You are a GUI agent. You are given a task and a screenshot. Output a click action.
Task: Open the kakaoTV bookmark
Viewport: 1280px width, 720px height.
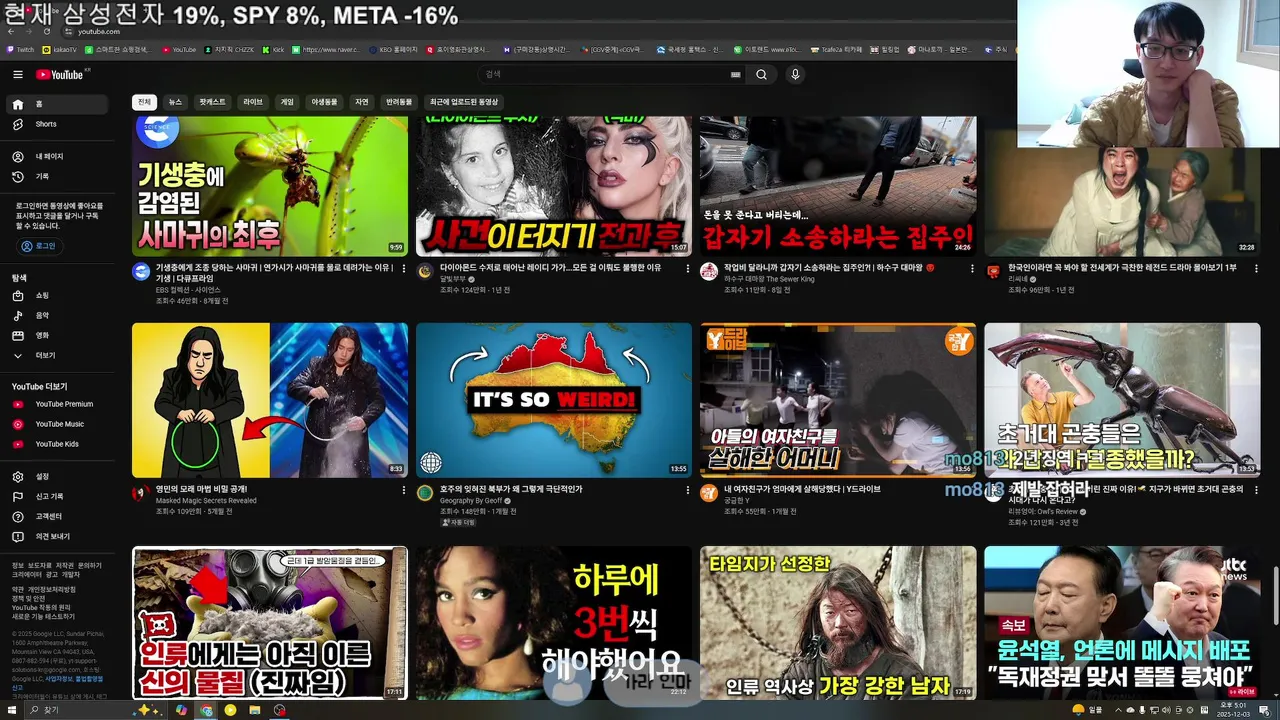(59, 49)
